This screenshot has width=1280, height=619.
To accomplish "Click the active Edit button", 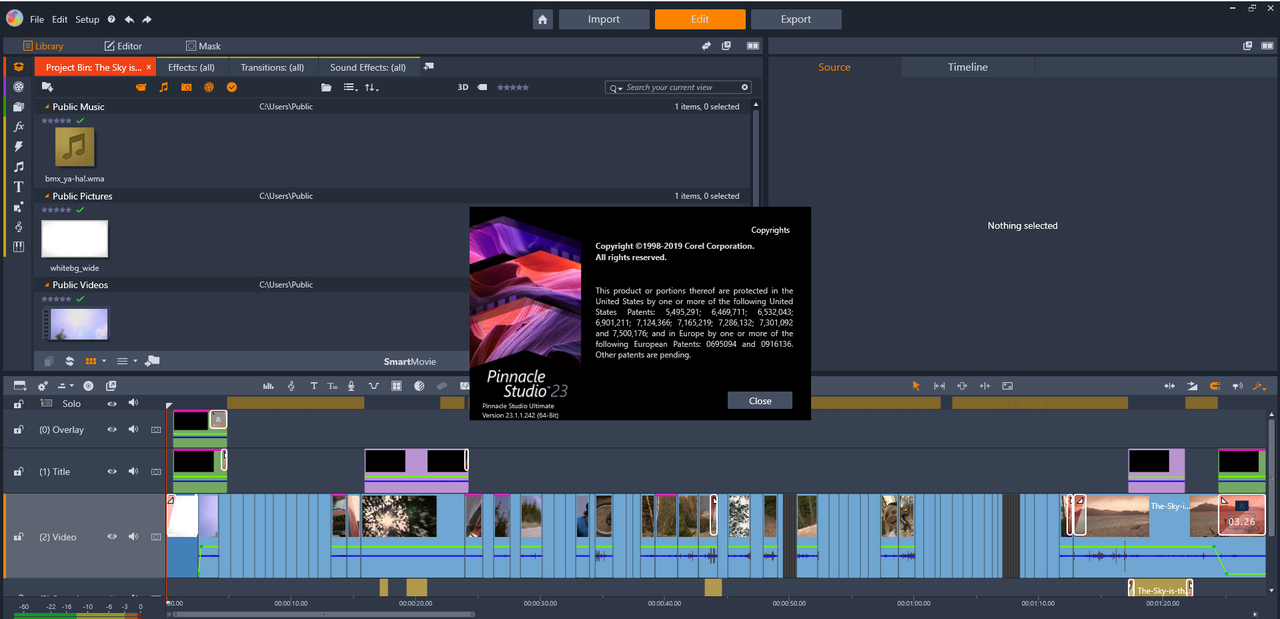I will pos(700,19).
